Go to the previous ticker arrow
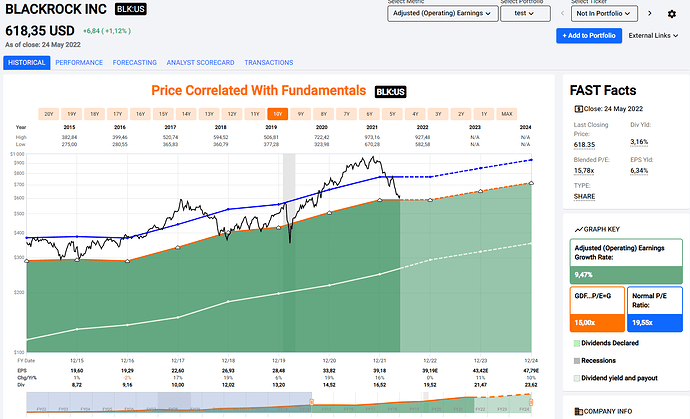The height and width of the screenshot is (419, 690). (562, 13)
